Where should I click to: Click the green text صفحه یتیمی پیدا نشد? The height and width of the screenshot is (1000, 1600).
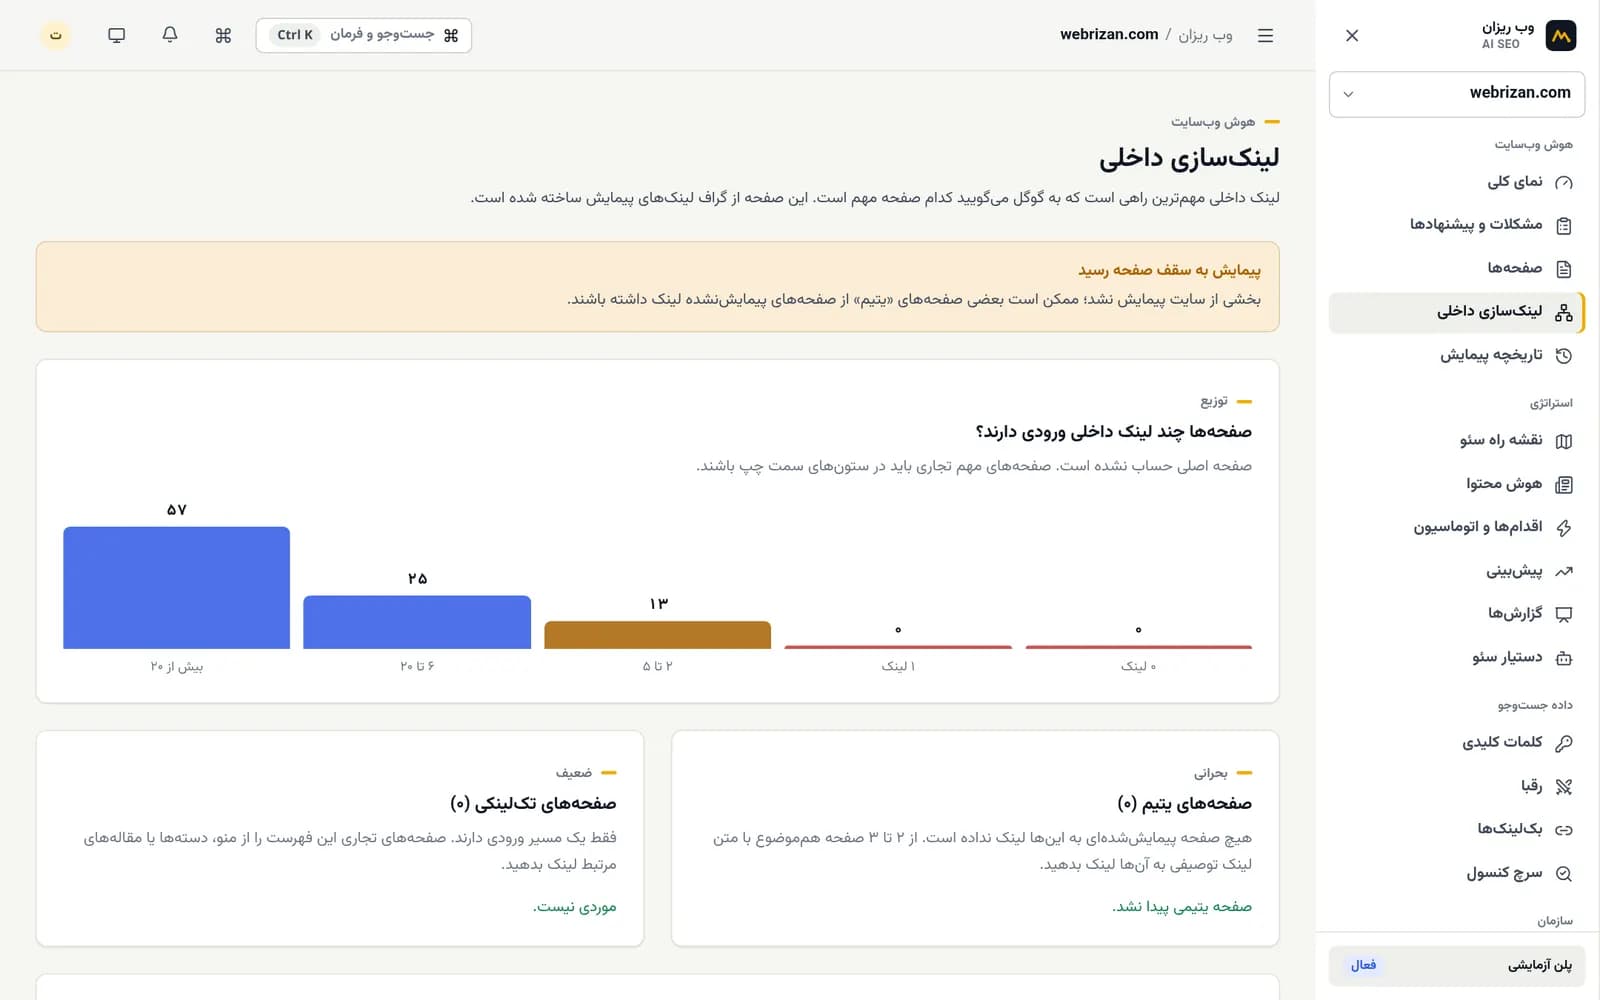(x=1182, y=907)
